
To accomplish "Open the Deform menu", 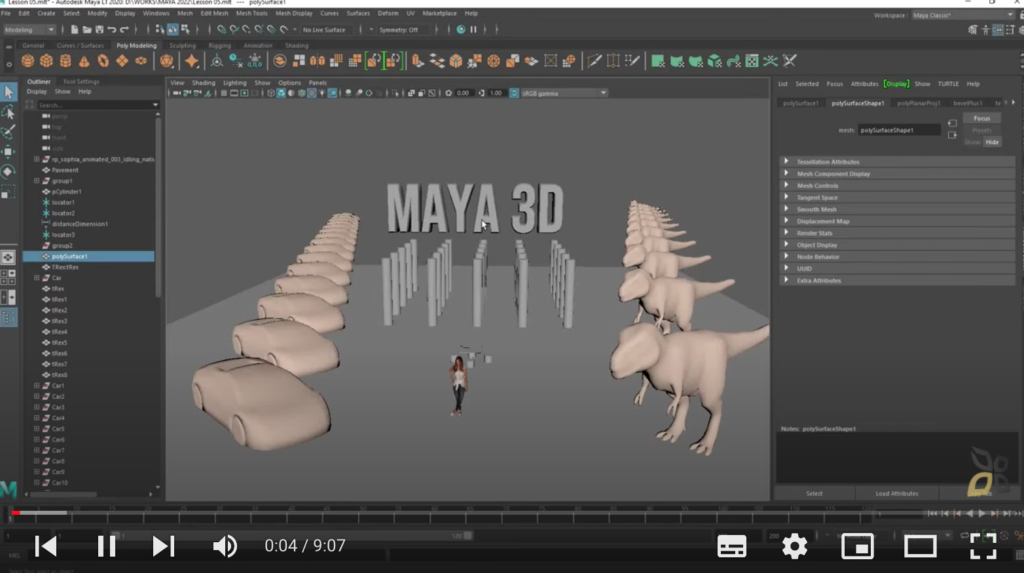I will [x=387, y=13].
